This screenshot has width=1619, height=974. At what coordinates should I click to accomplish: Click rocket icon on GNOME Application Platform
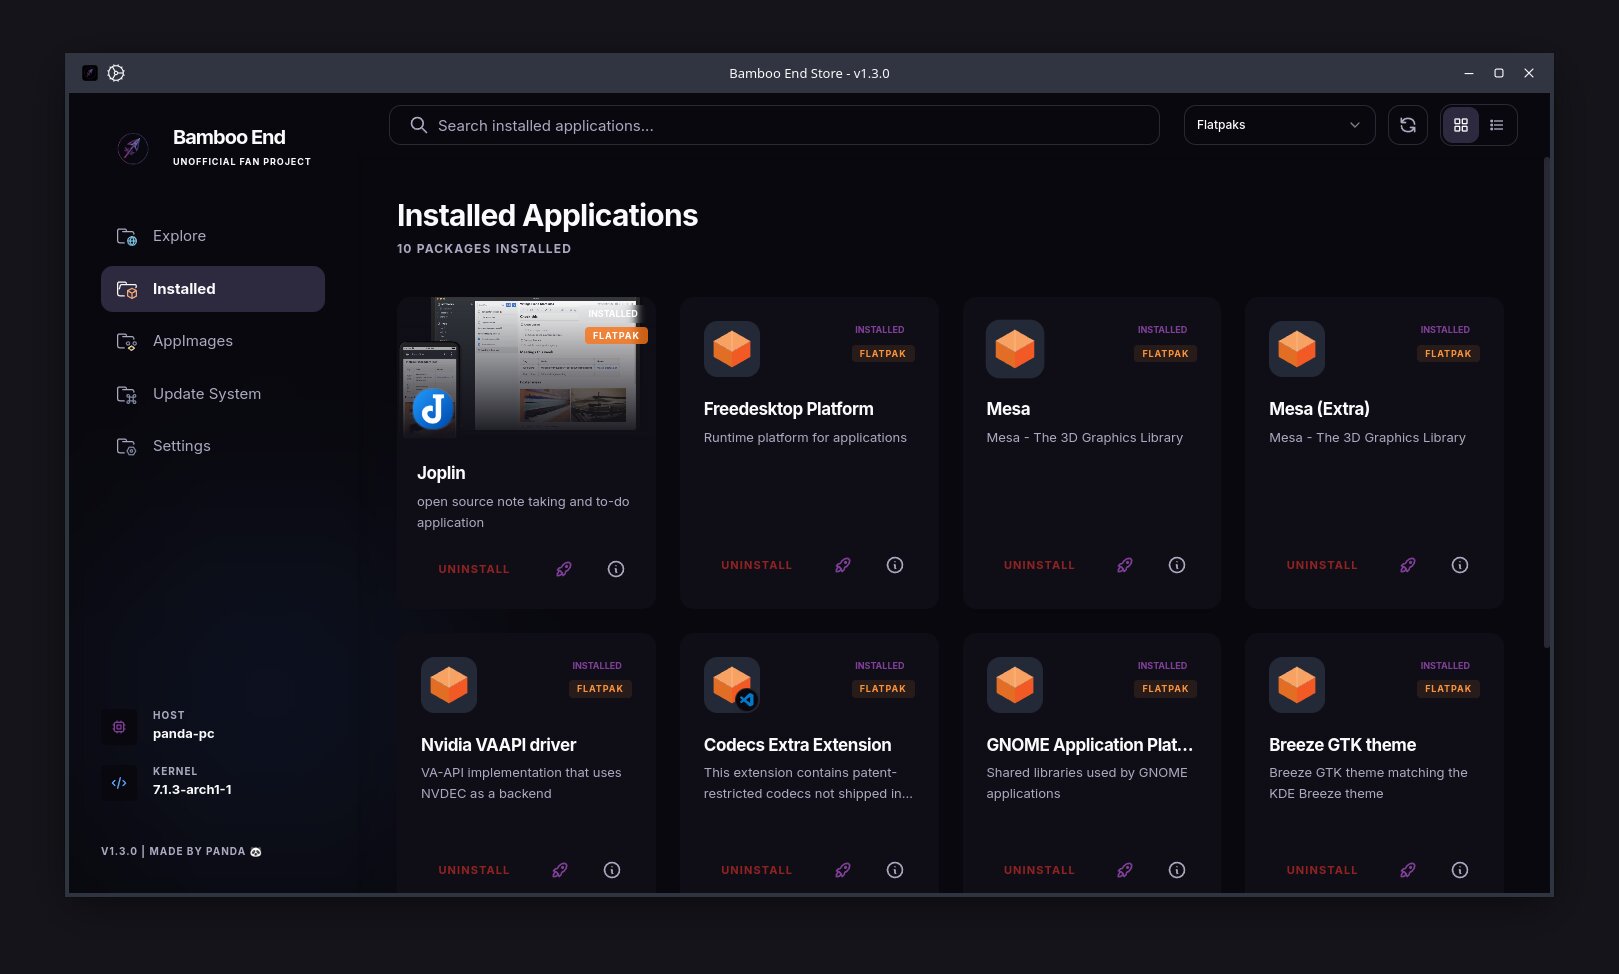click(1125, 870)
